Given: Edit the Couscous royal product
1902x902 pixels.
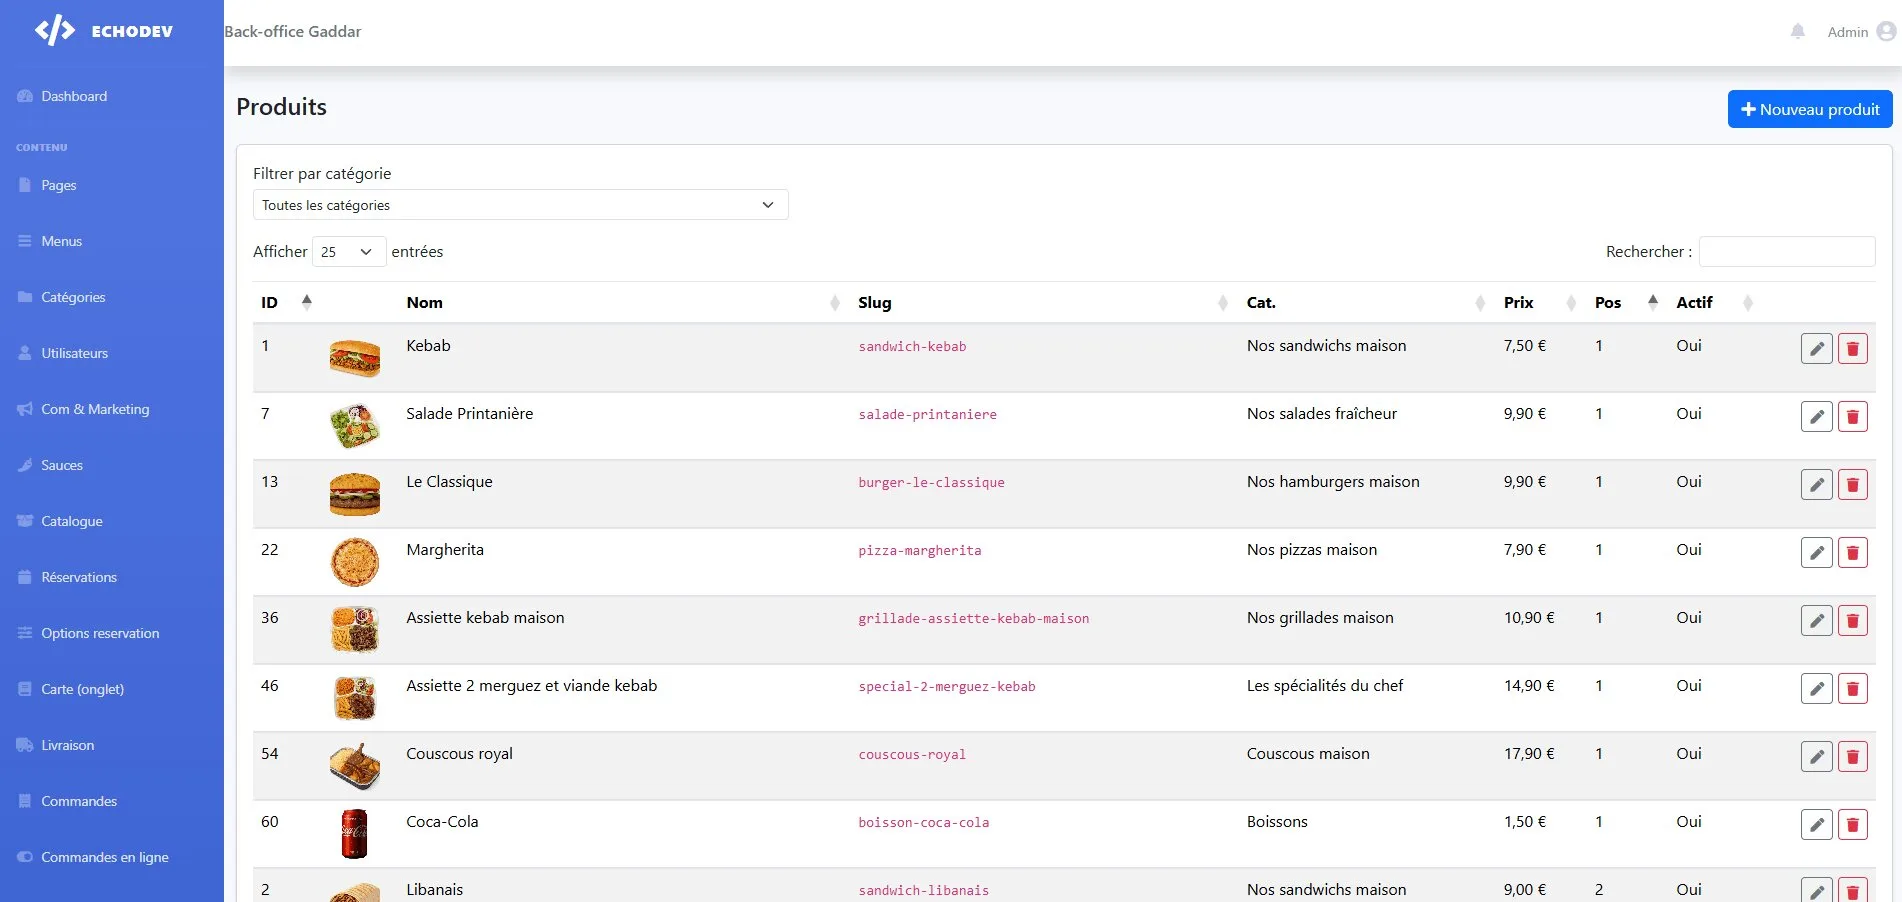Looking at the screenshot, I should 1816,757.
